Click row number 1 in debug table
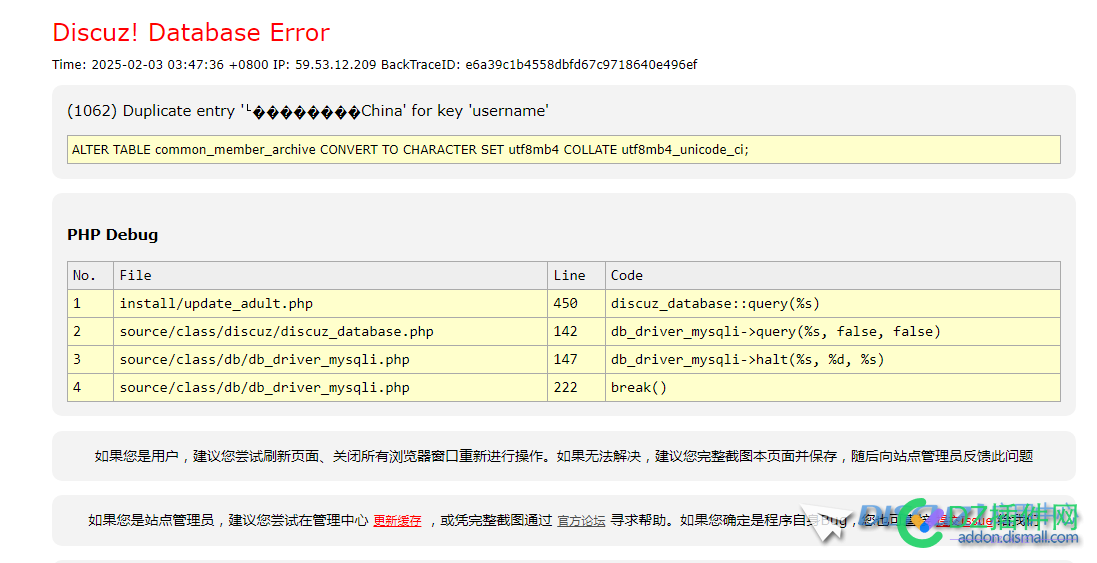1097x563 pixels. 90,304
